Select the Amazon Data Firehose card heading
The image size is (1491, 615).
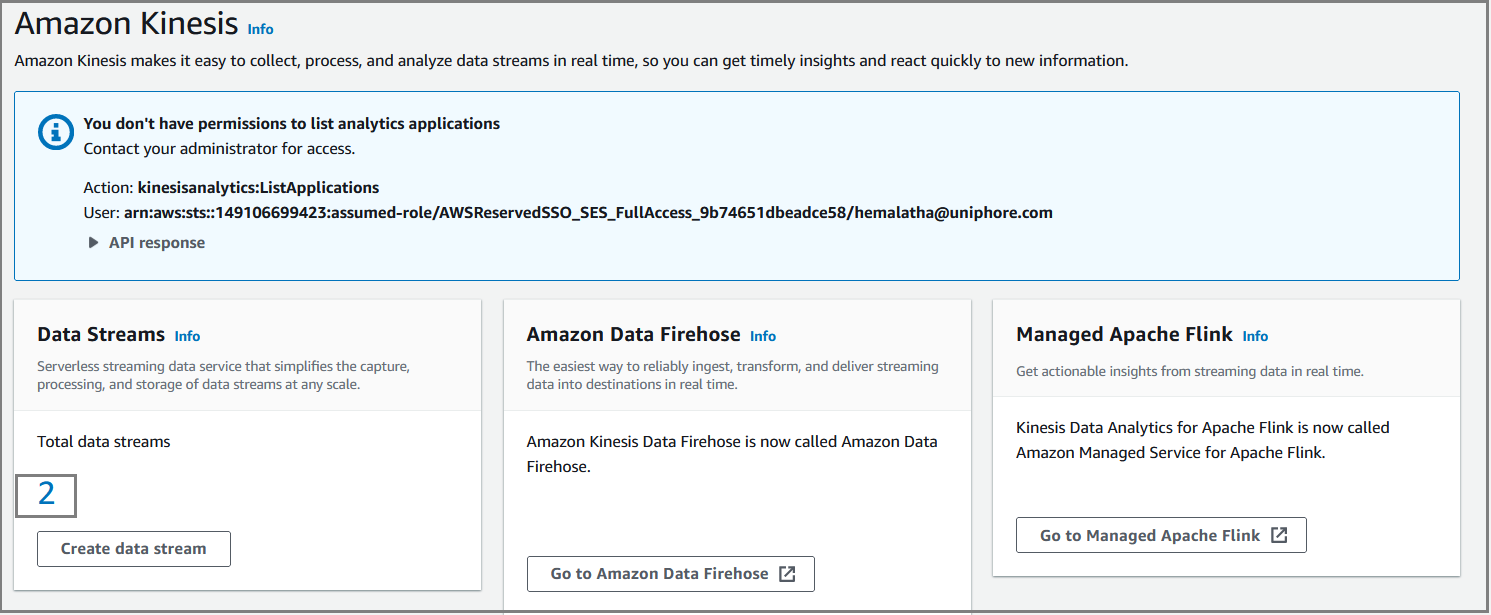[x=634, y=335]
